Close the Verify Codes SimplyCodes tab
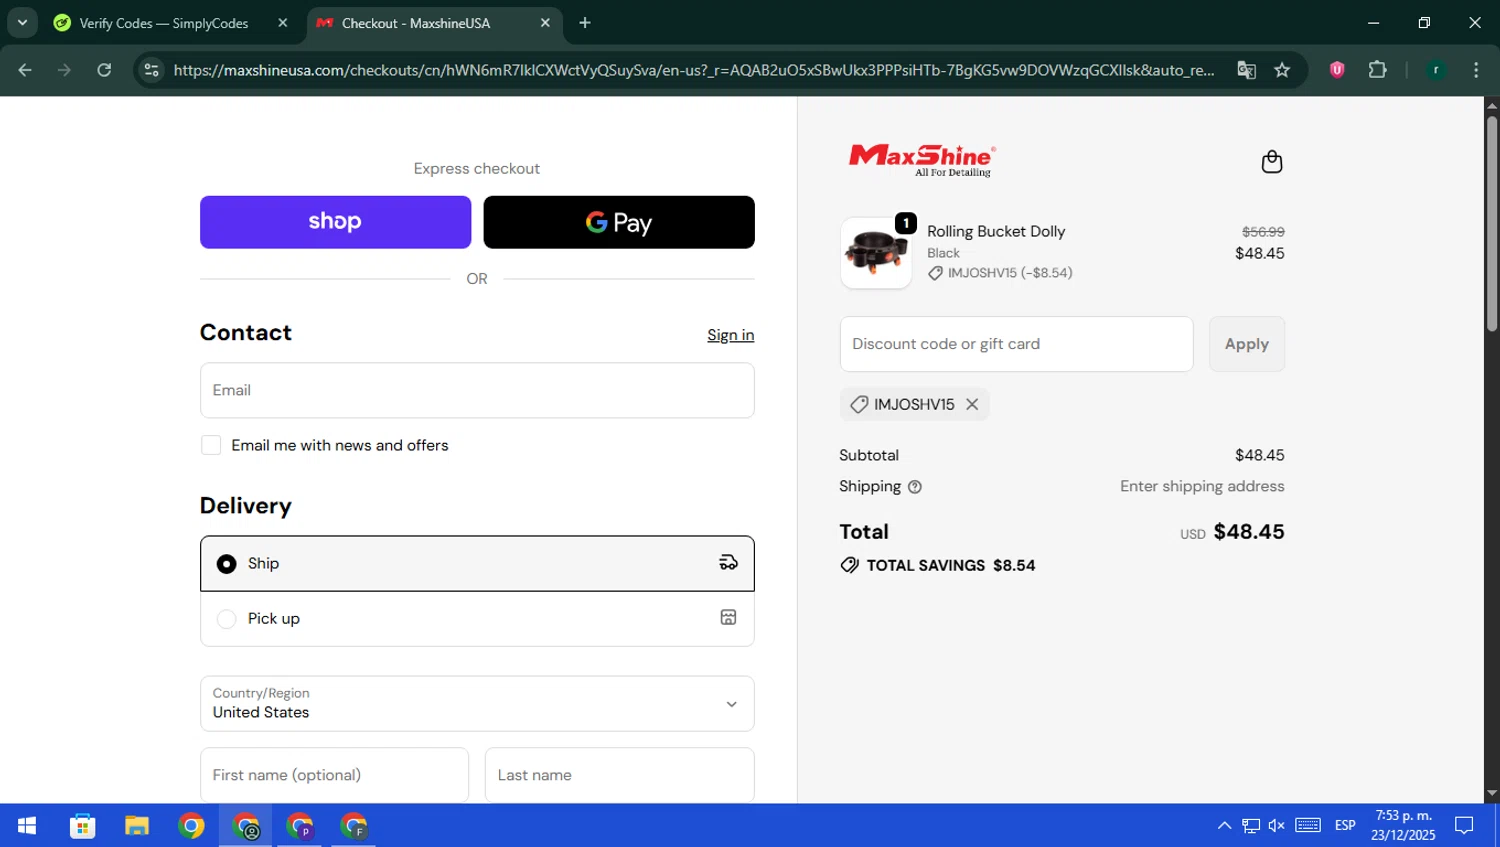 pos(283,23)
